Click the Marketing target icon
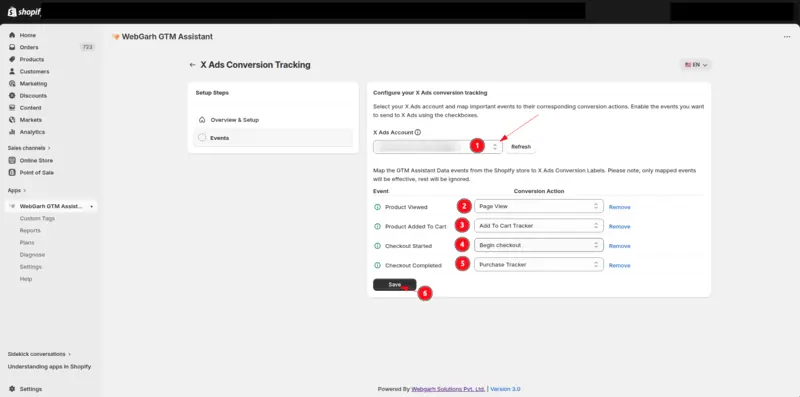Screen dimensions: 800x397 click(12, 83)
